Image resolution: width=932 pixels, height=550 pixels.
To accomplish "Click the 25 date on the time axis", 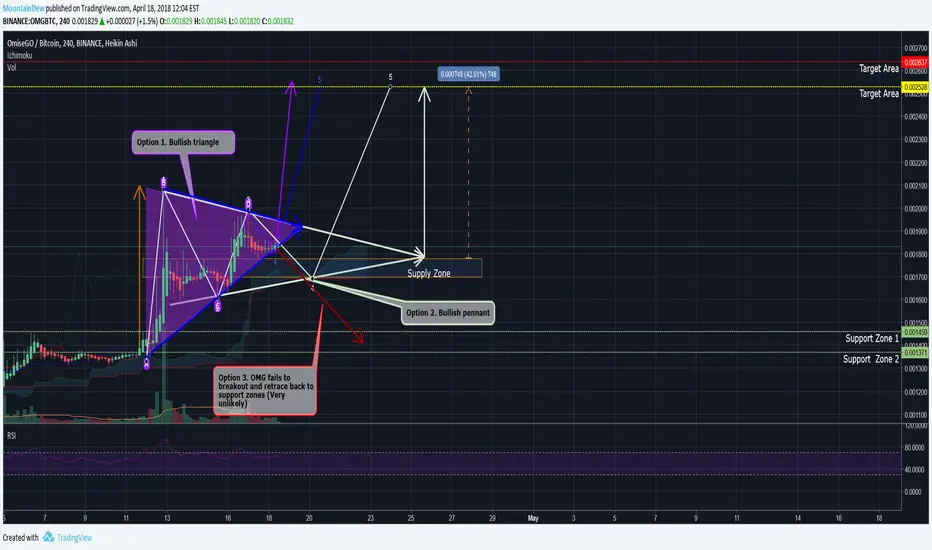I will [411, 518].
